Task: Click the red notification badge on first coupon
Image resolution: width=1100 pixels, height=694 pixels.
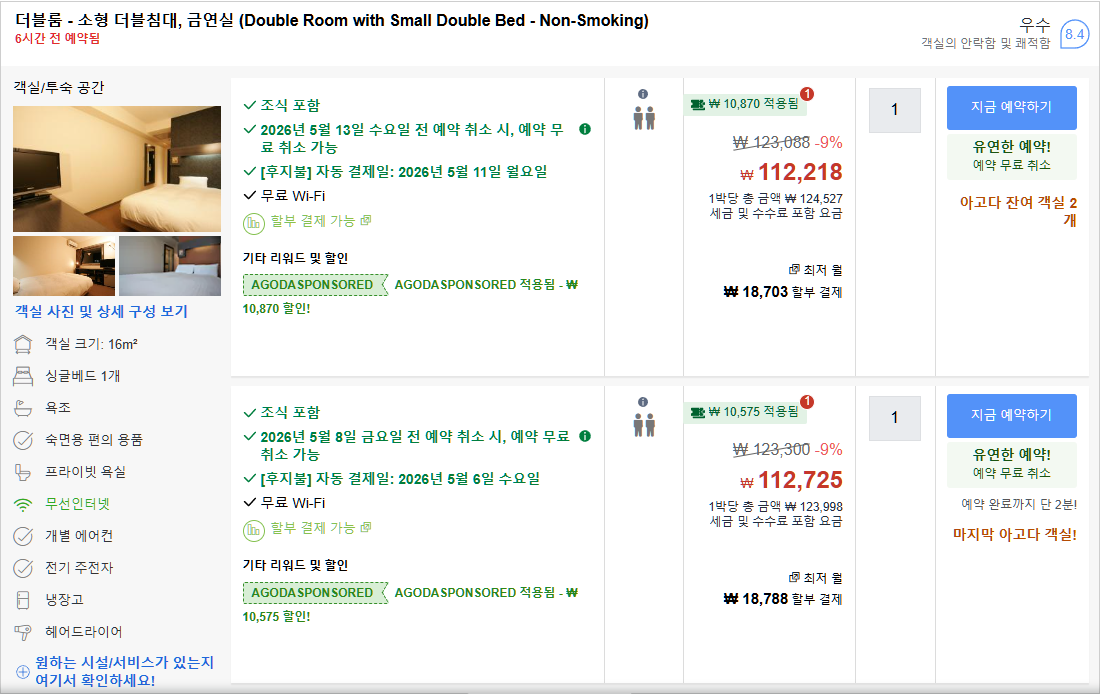Action: 807,94
